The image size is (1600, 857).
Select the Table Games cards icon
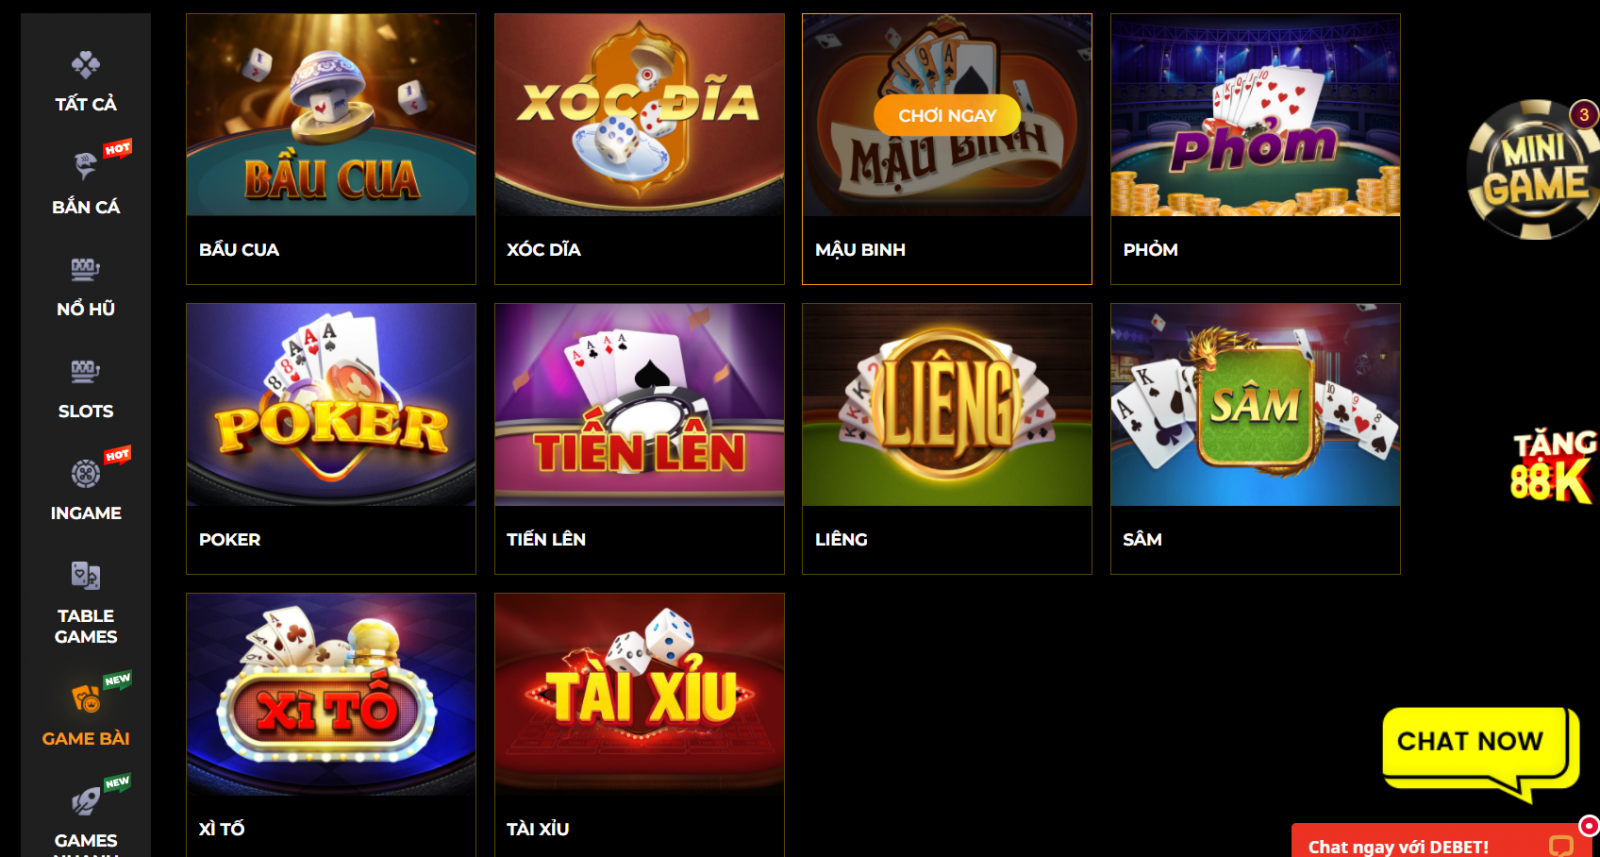pyautogui.click(x=86, y=576)
